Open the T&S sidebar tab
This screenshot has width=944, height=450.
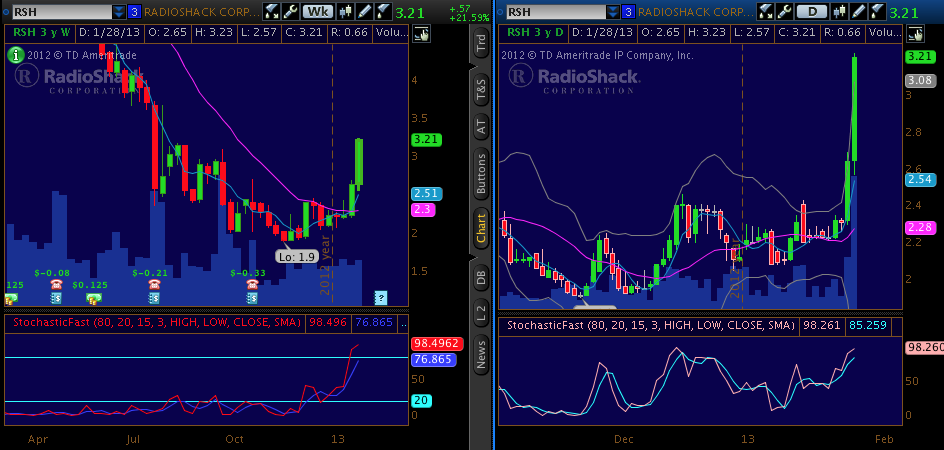click(481, 92)
